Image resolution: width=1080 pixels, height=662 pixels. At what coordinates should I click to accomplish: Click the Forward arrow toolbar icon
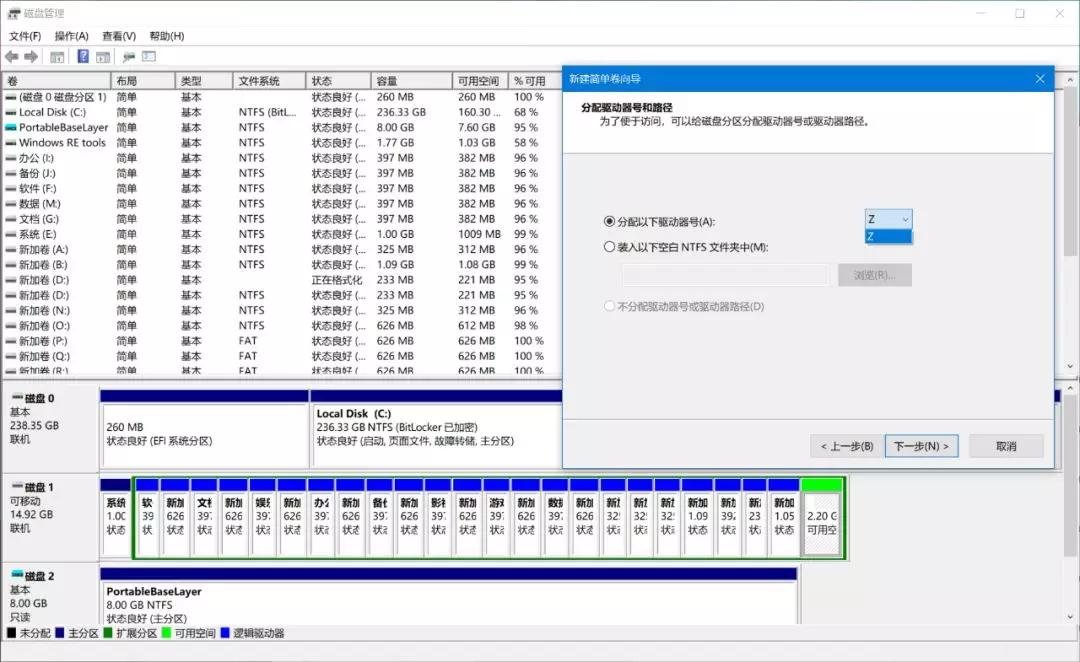pos(31,57)
